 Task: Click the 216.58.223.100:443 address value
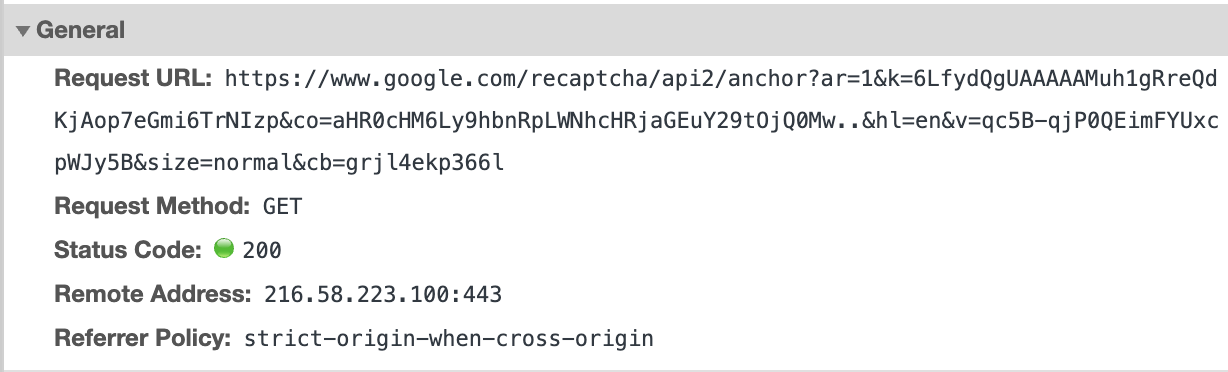(x=382, y=295)
